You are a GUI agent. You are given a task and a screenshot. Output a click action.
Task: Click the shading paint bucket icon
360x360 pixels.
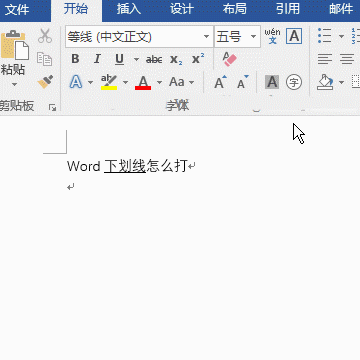pos(325,82)
